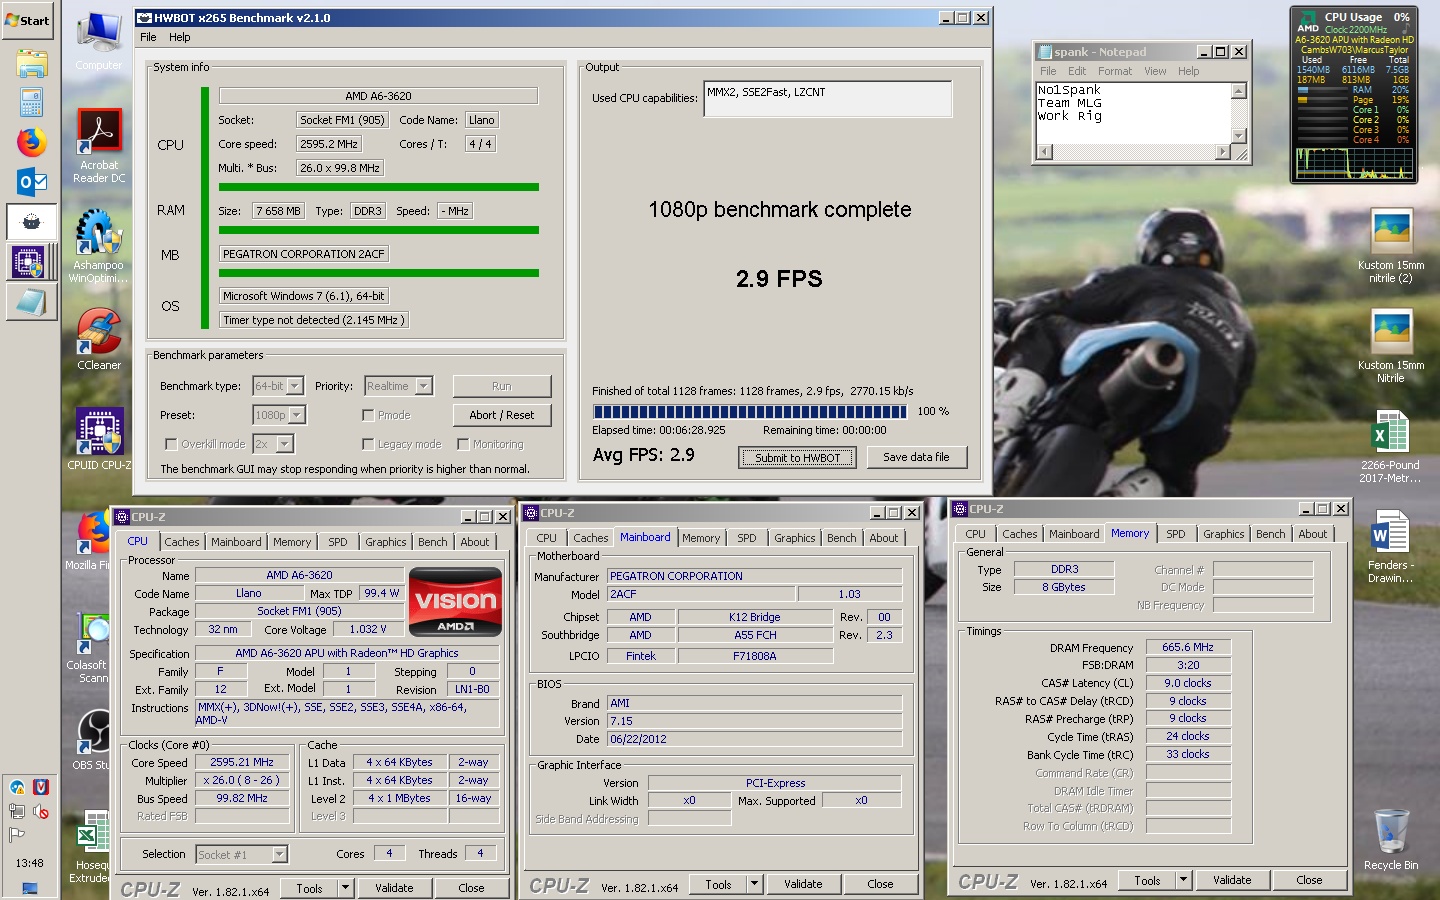Open Help menu in HWBOT x265 Benchmark

[x=180, y=37]
